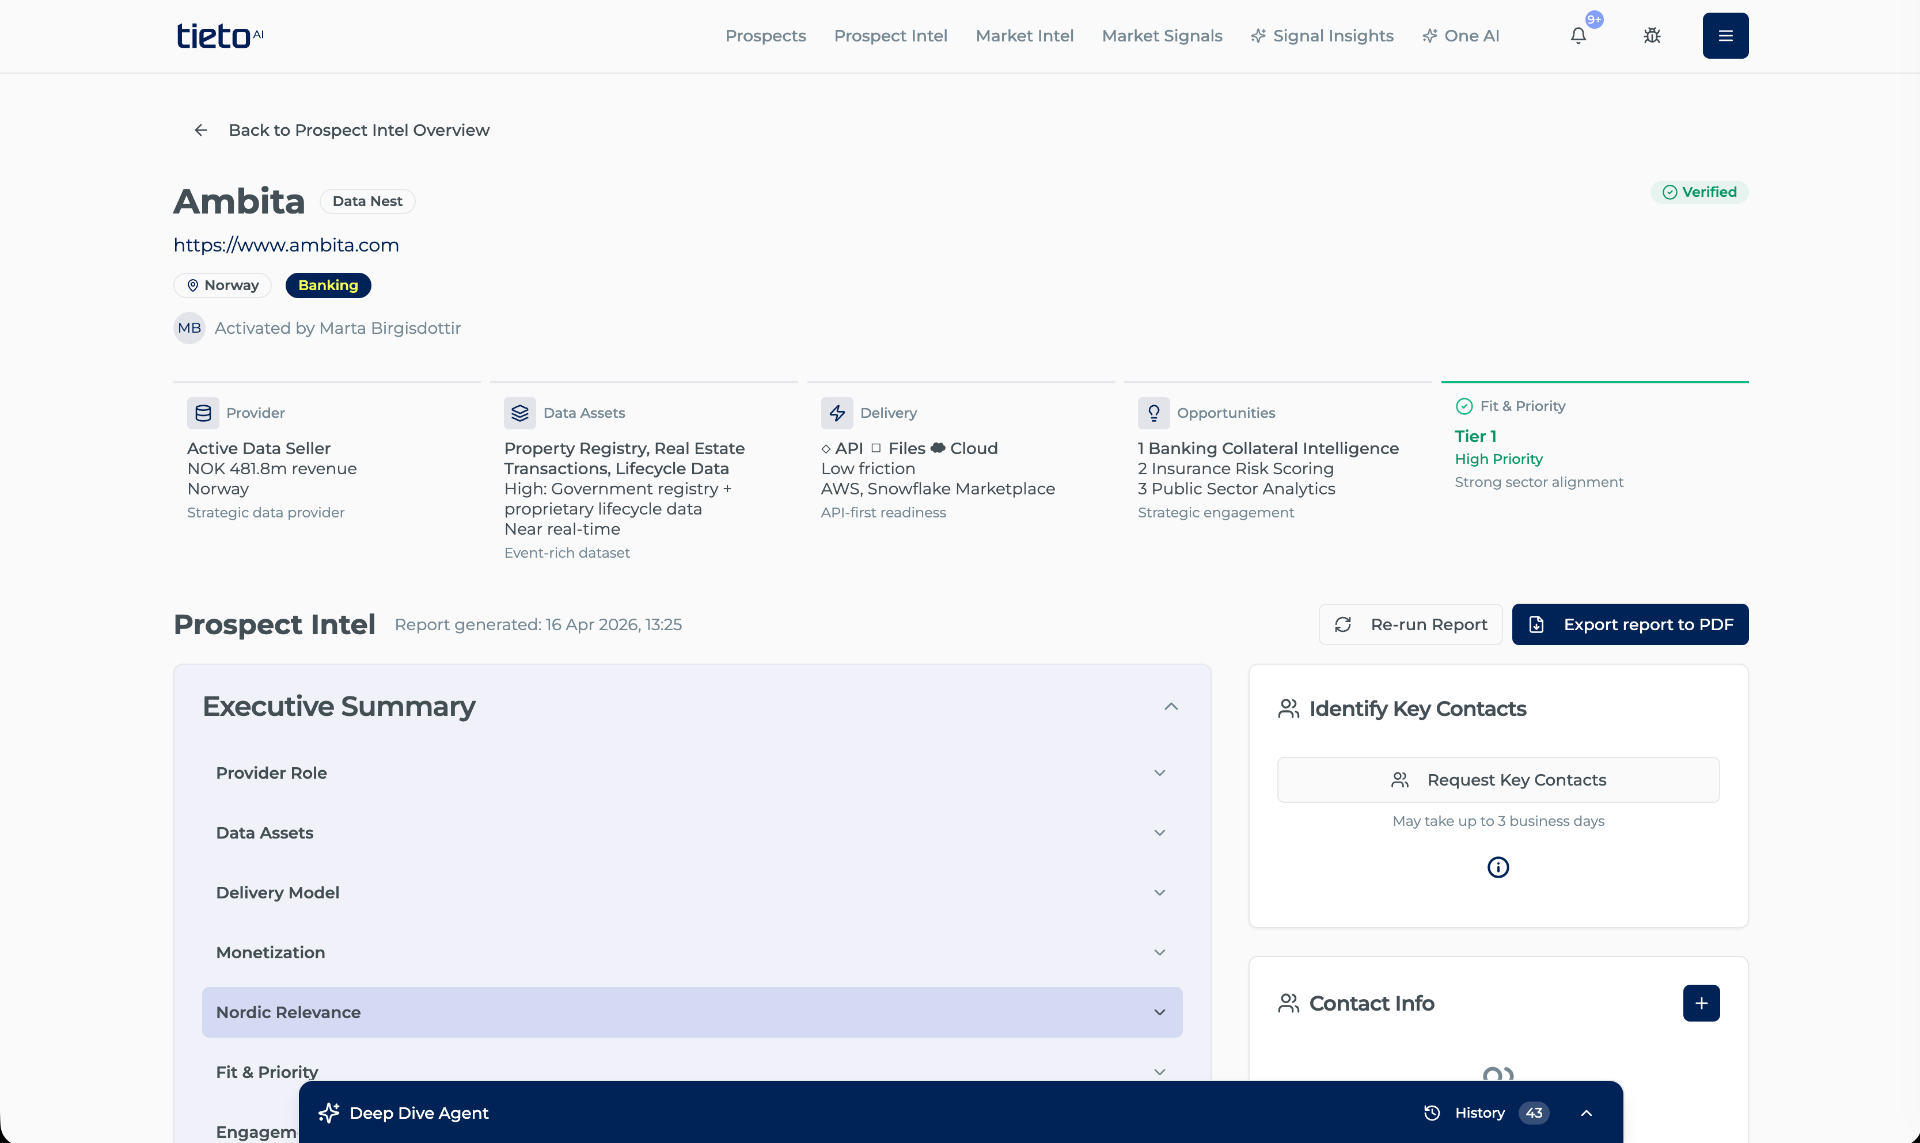The image size is (1920, 1143).
Task: Click 'Activated by Marta Birgisdottir' text
Action: pyautogui.click(x=338, y=328)
